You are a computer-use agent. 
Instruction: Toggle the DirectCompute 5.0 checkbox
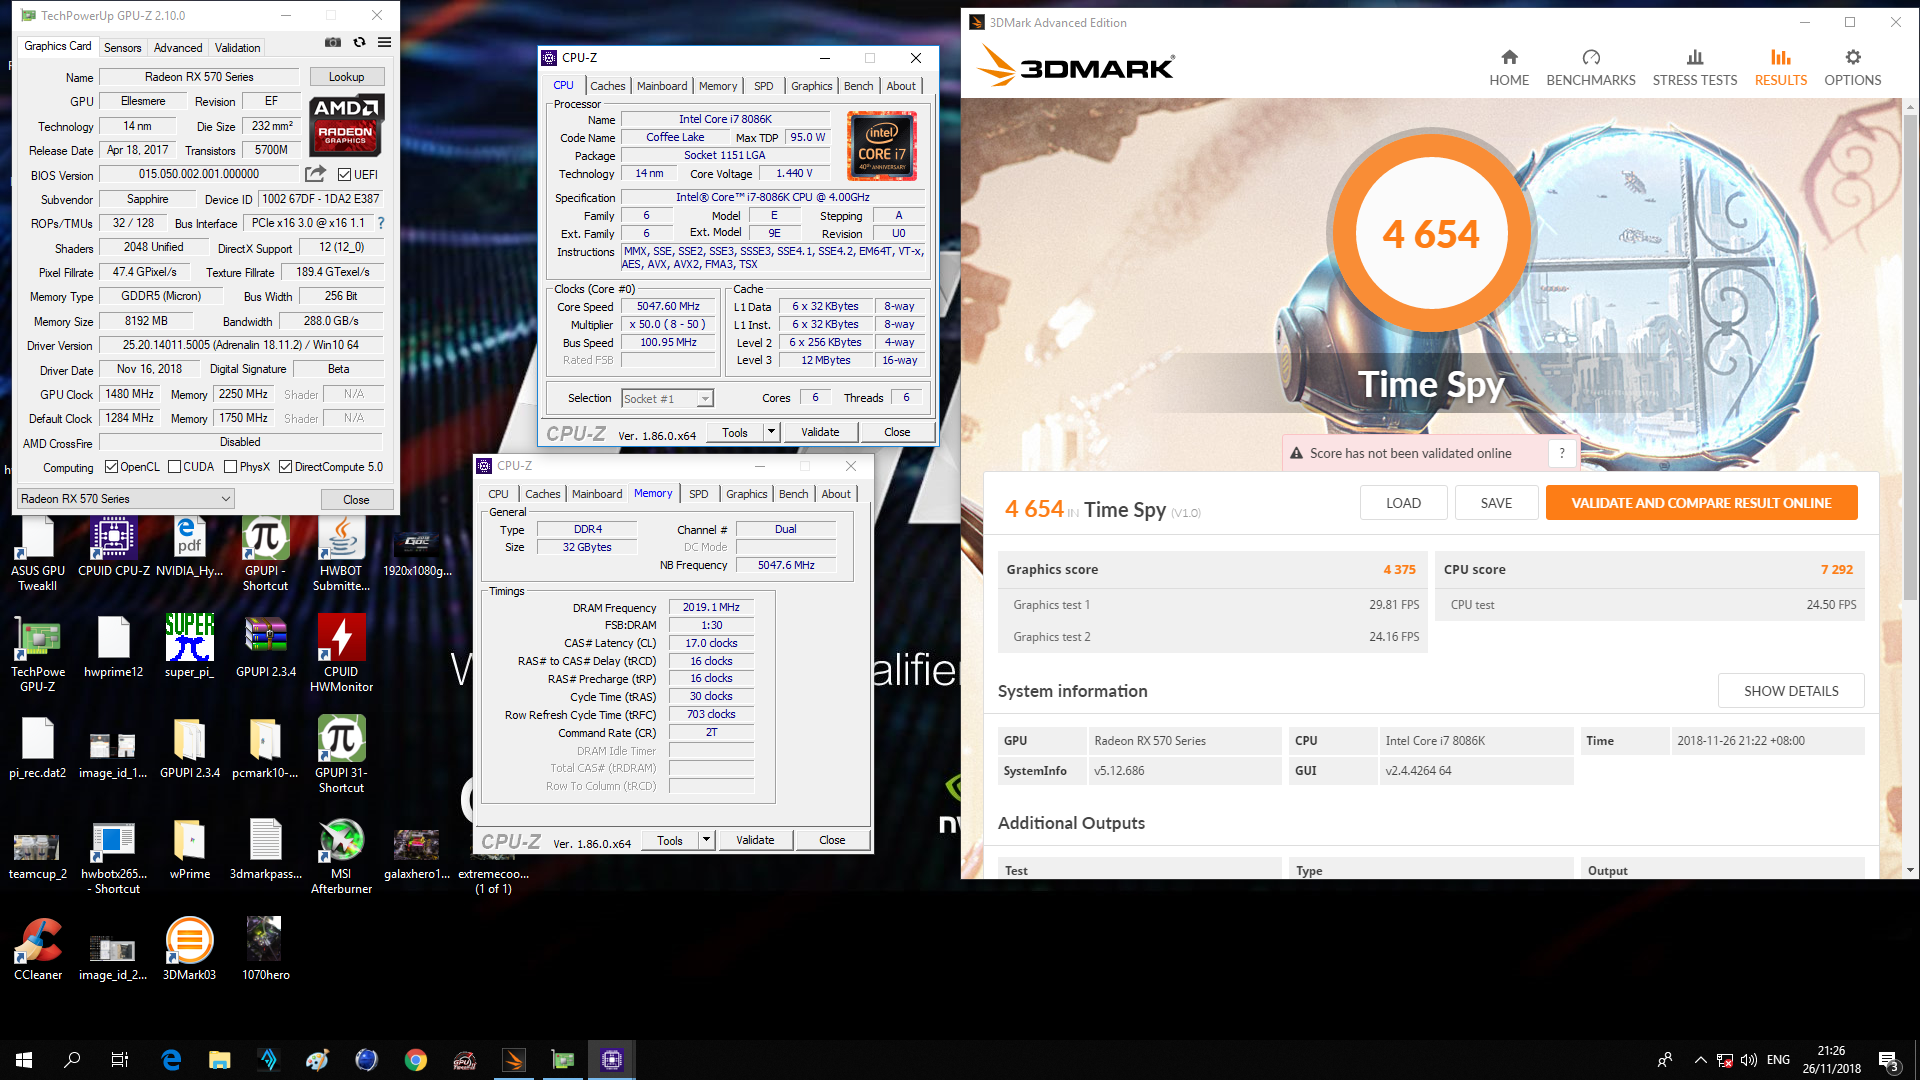[x=286, y=467]
